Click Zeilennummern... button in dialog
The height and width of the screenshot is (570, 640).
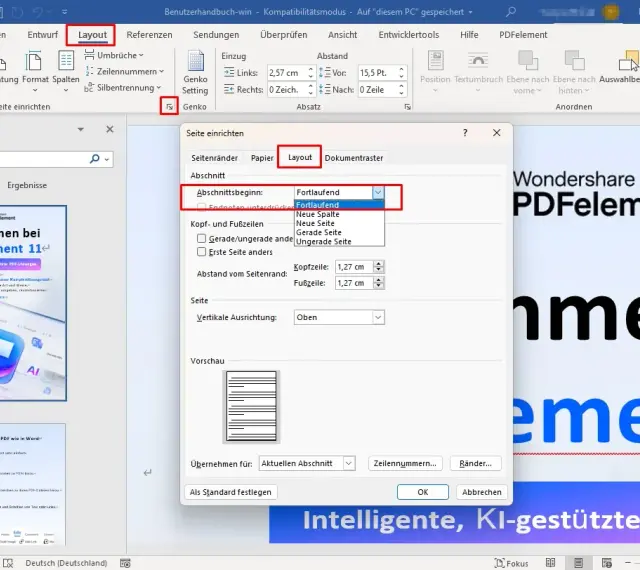pos(405,463)
